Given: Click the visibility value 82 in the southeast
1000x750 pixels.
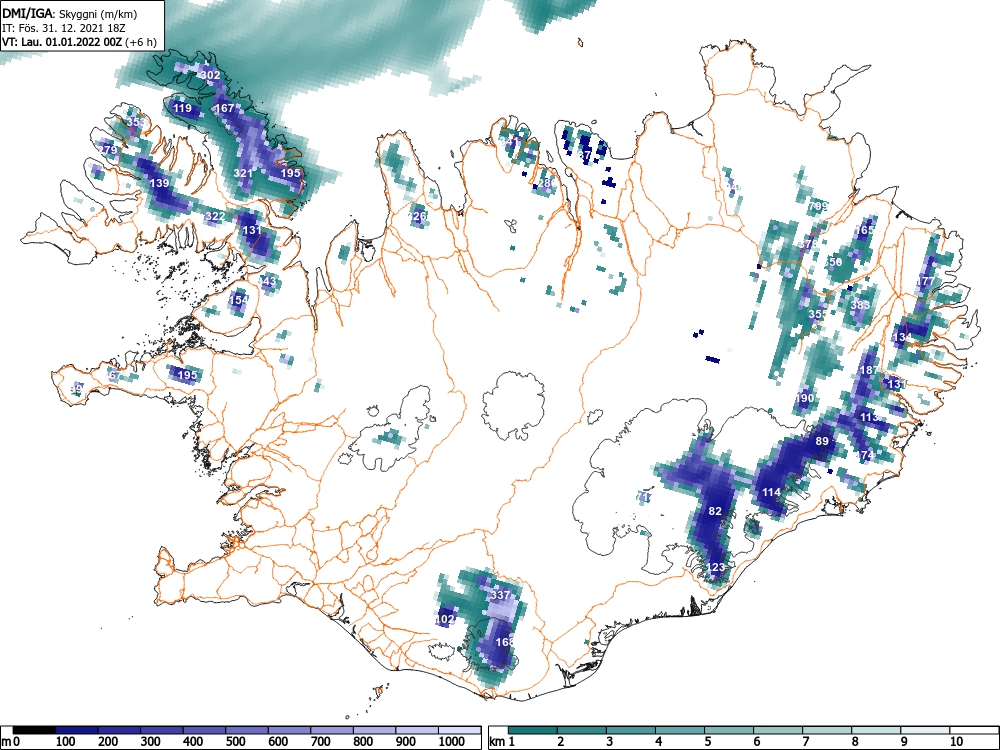Looking at the screenshot, I should click(715, 511).
